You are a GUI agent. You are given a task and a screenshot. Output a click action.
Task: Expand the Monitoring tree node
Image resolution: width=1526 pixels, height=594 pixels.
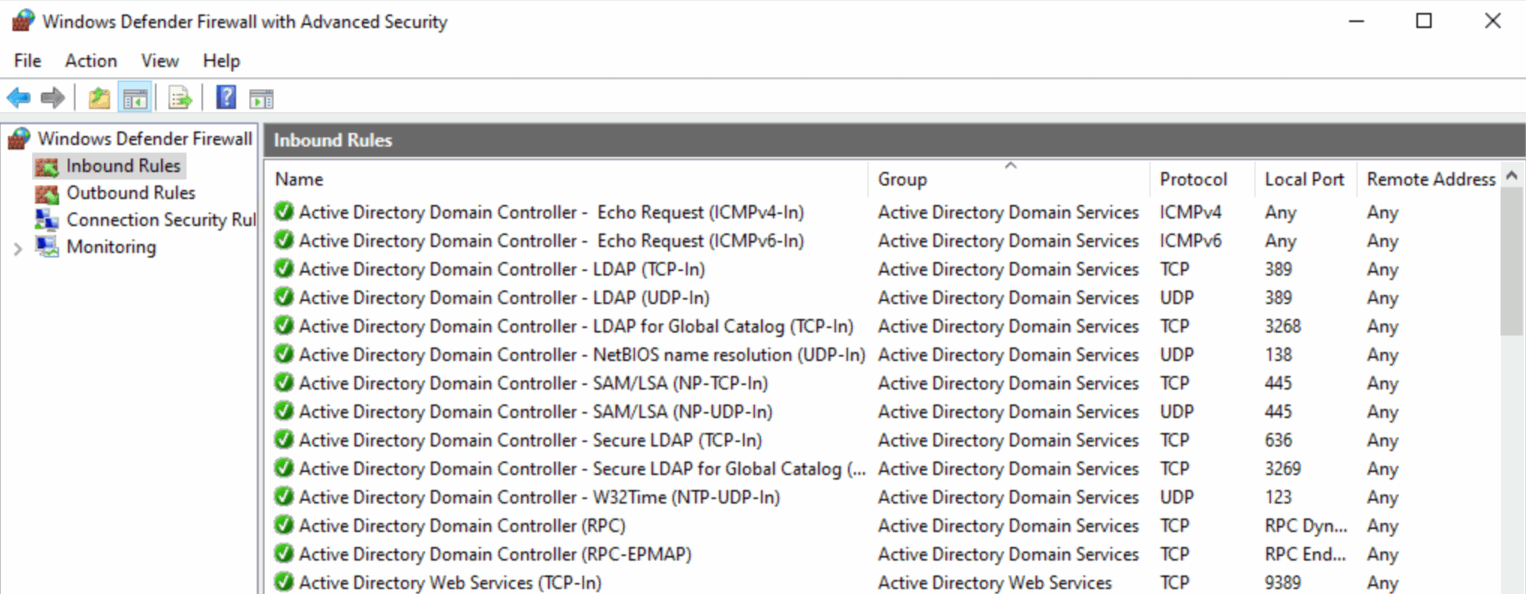point(18,248)
